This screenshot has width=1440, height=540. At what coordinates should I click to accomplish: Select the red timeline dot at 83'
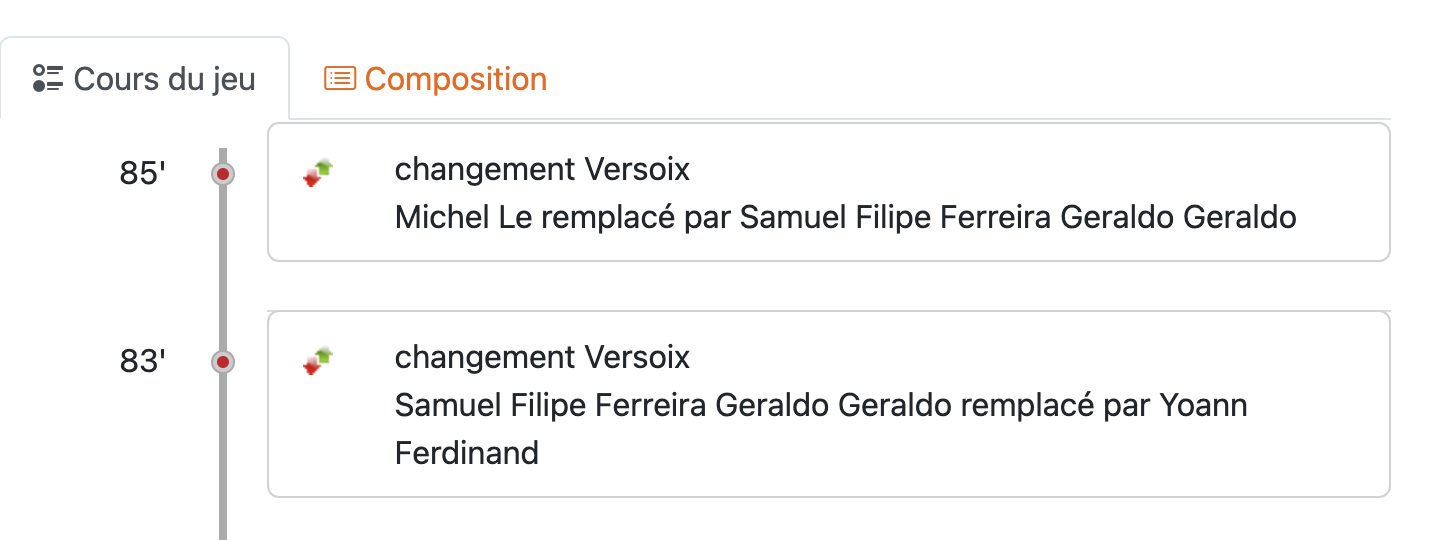tap(223, 362)
